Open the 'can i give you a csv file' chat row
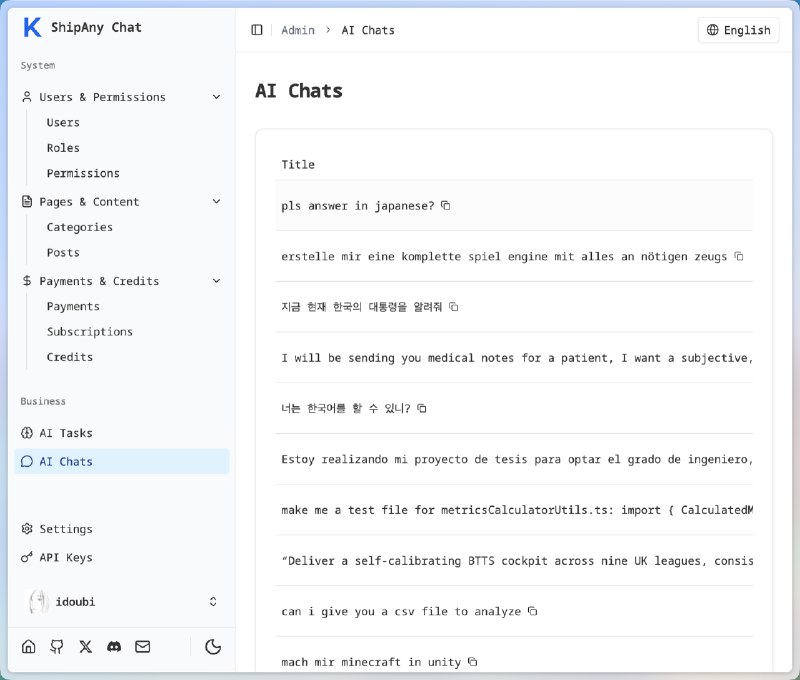The height and width of the screenshot is (680, 800). point(401,611)
